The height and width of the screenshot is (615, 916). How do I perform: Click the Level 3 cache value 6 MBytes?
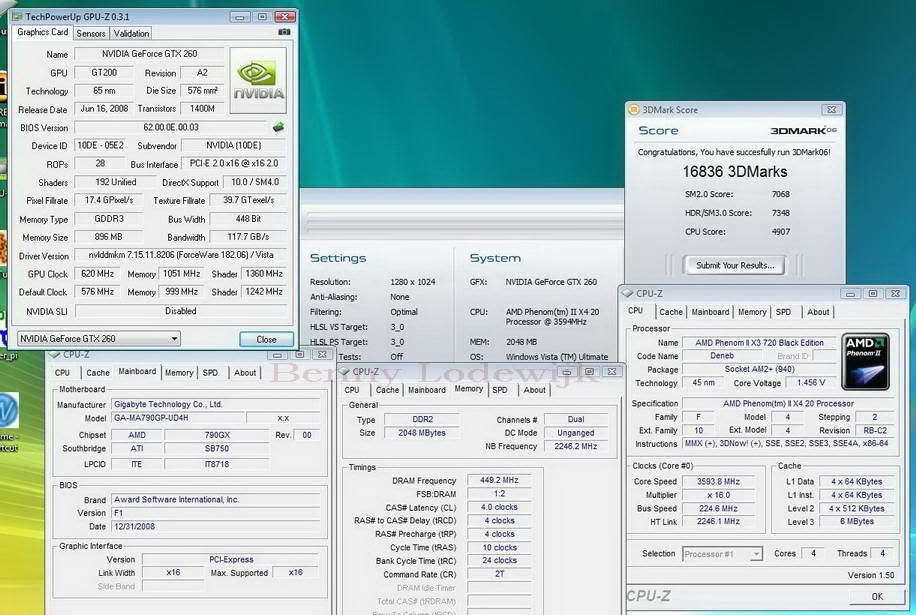click(856, 522)
